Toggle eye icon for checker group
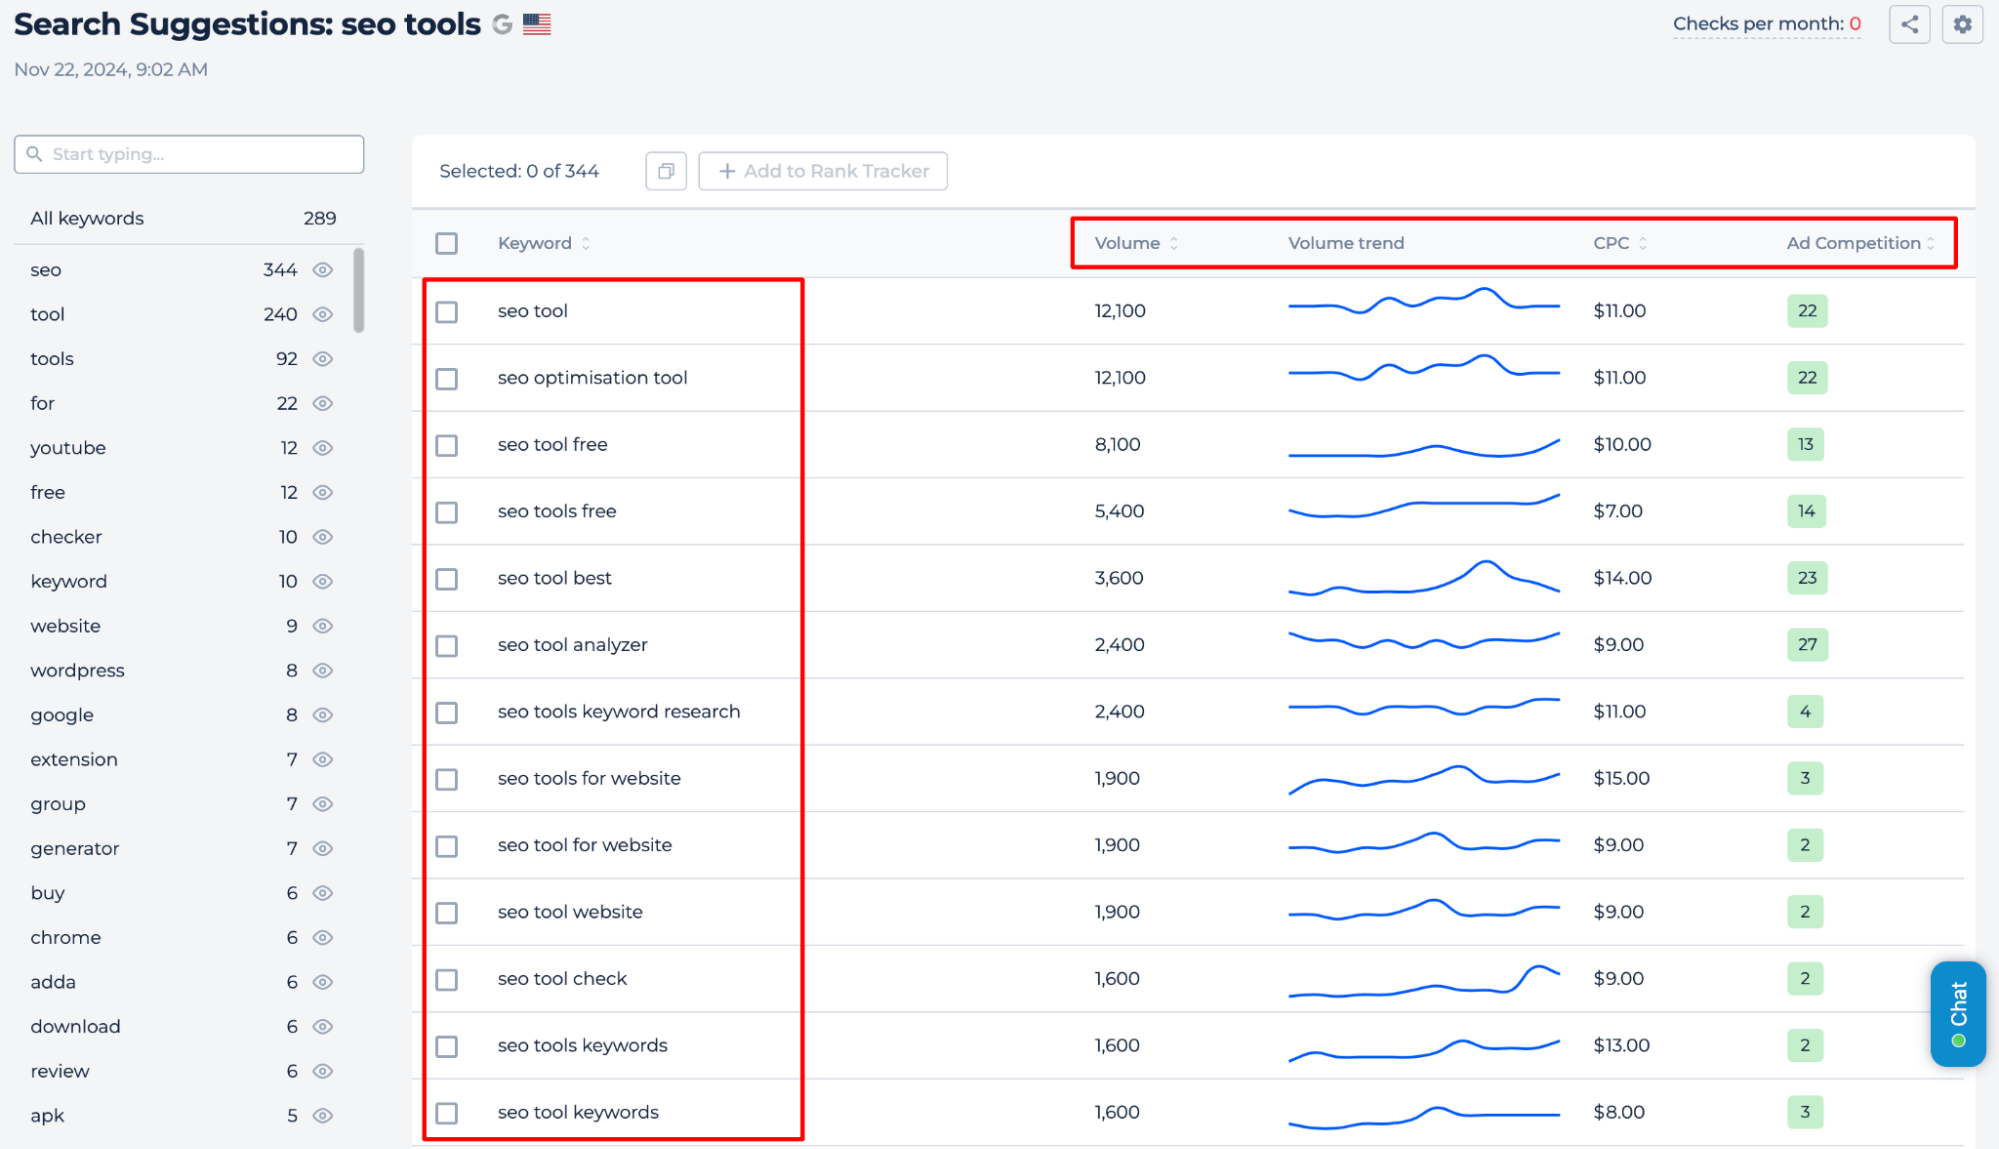This screenshot has height=1149, width=1999. 322,537
